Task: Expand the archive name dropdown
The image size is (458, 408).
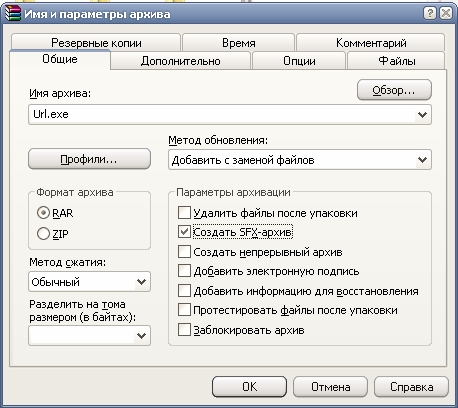Action: (422, 115)
